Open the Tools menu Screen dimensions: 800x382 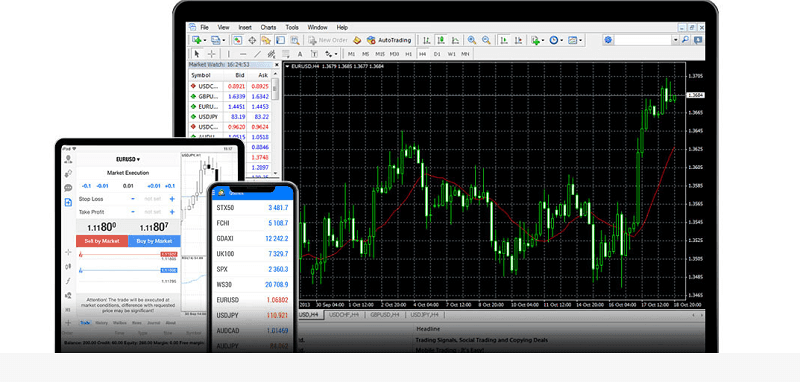point(292,27)
